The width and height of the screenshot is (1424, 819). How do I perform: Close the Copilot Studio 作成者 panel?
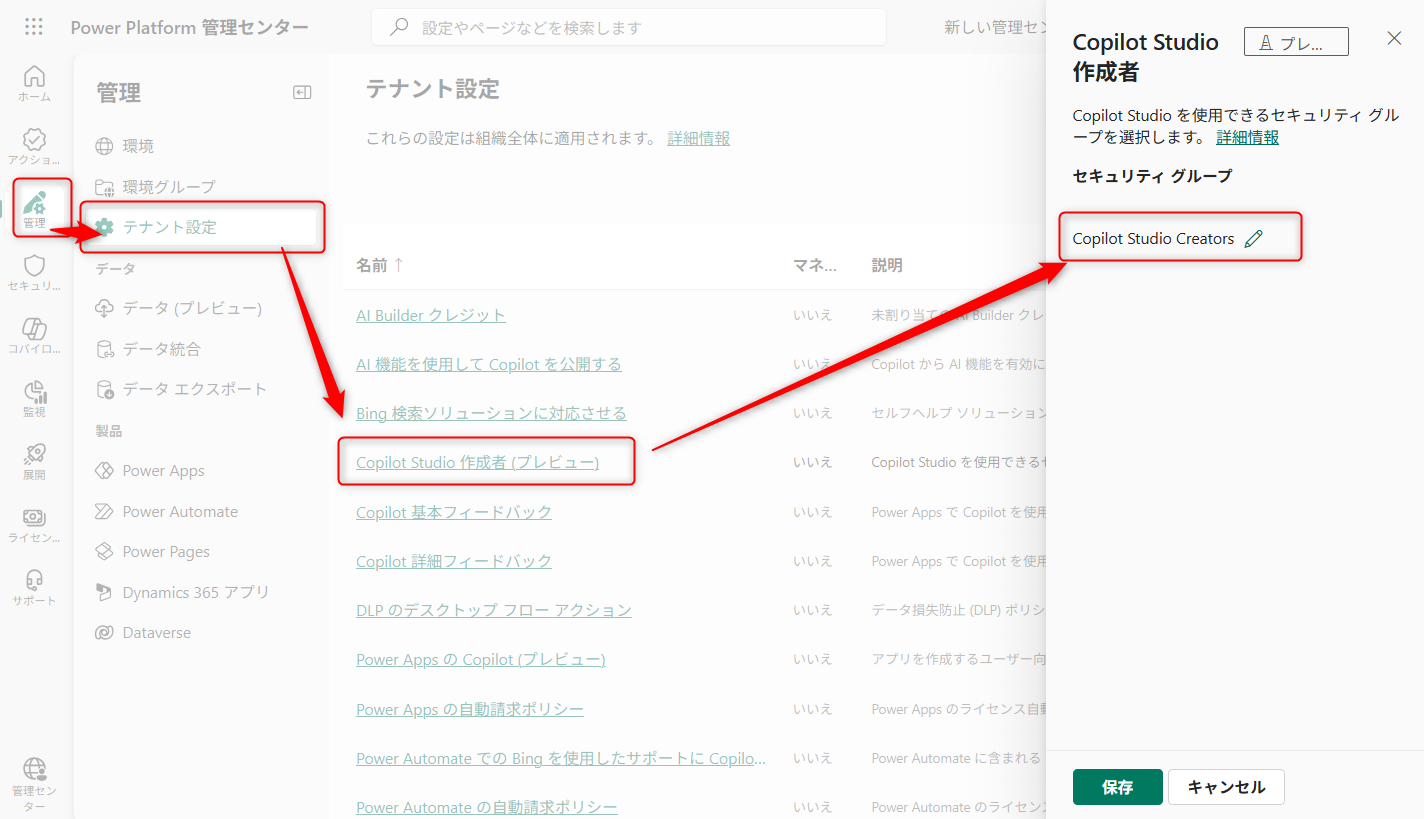(1394, 39)
